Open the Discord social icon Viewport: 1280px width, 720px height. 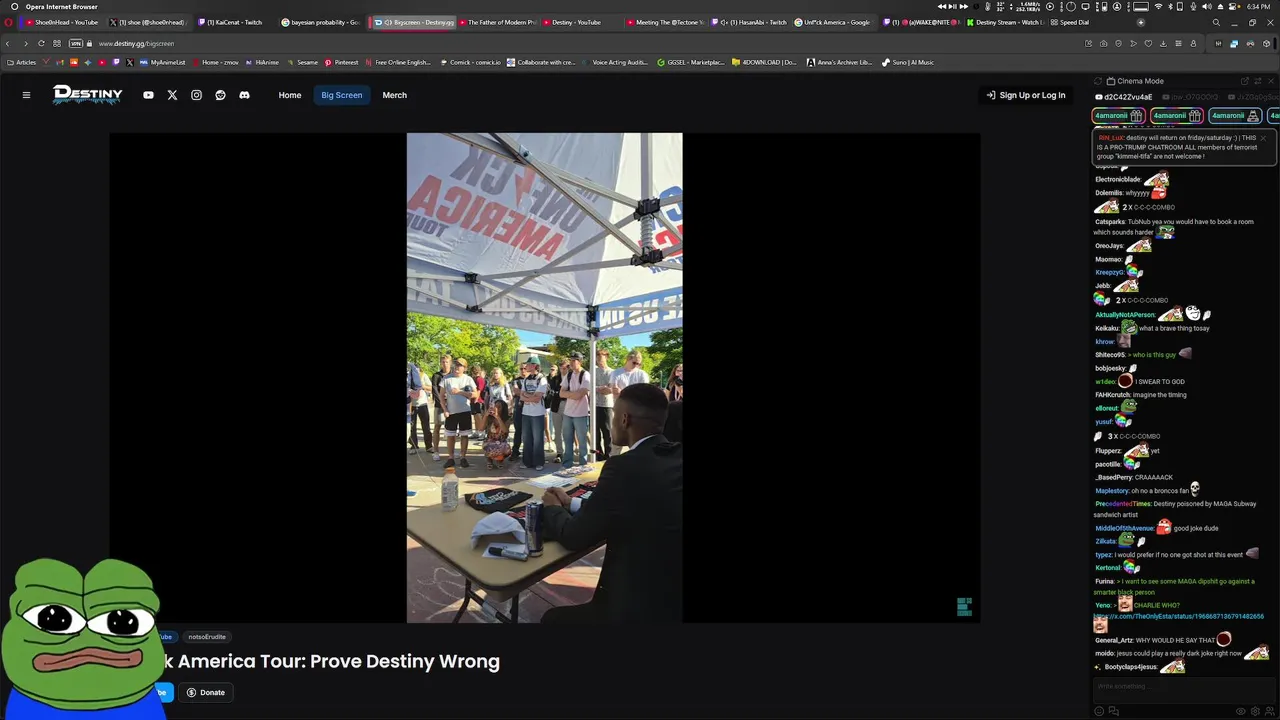coord(244,95)
